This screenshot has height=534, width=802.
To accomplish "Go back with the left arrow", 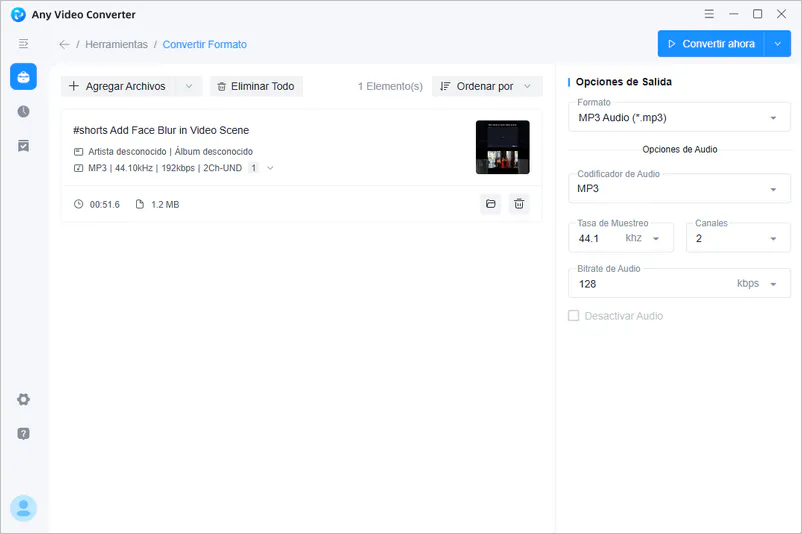I will [64, 44].
